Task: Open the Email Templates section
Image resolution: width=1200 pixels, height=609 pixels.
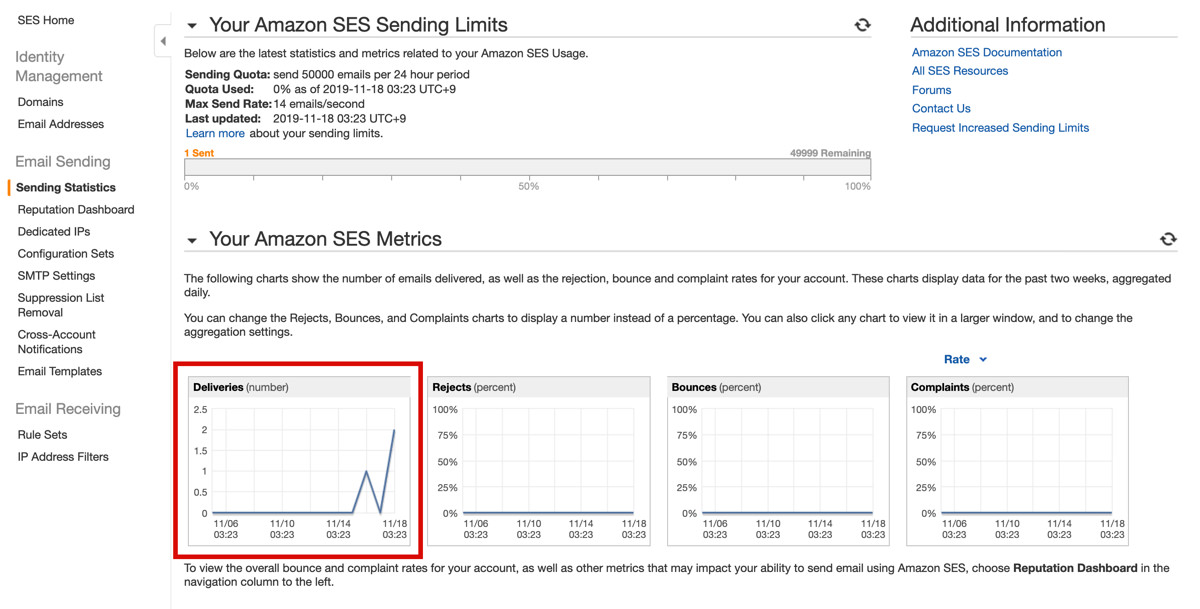Action: (60, 371)
